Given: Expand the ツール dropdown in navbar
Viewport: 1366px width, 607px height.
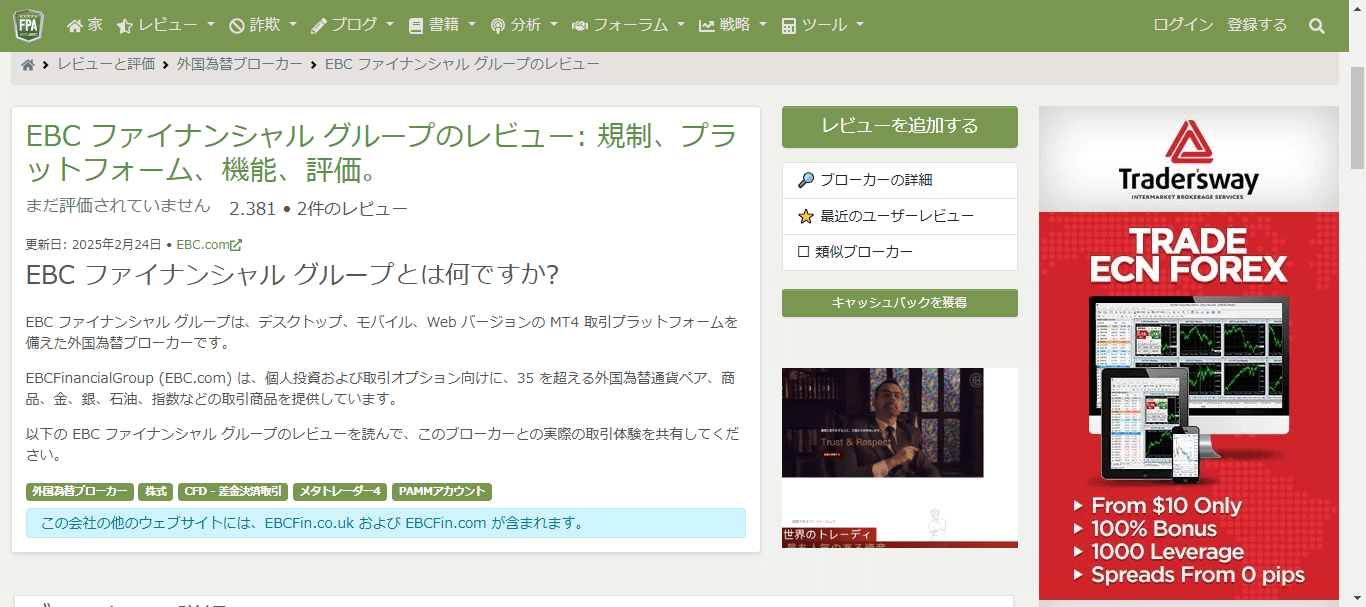Looking at the screenshot, I should coord(822,26).
